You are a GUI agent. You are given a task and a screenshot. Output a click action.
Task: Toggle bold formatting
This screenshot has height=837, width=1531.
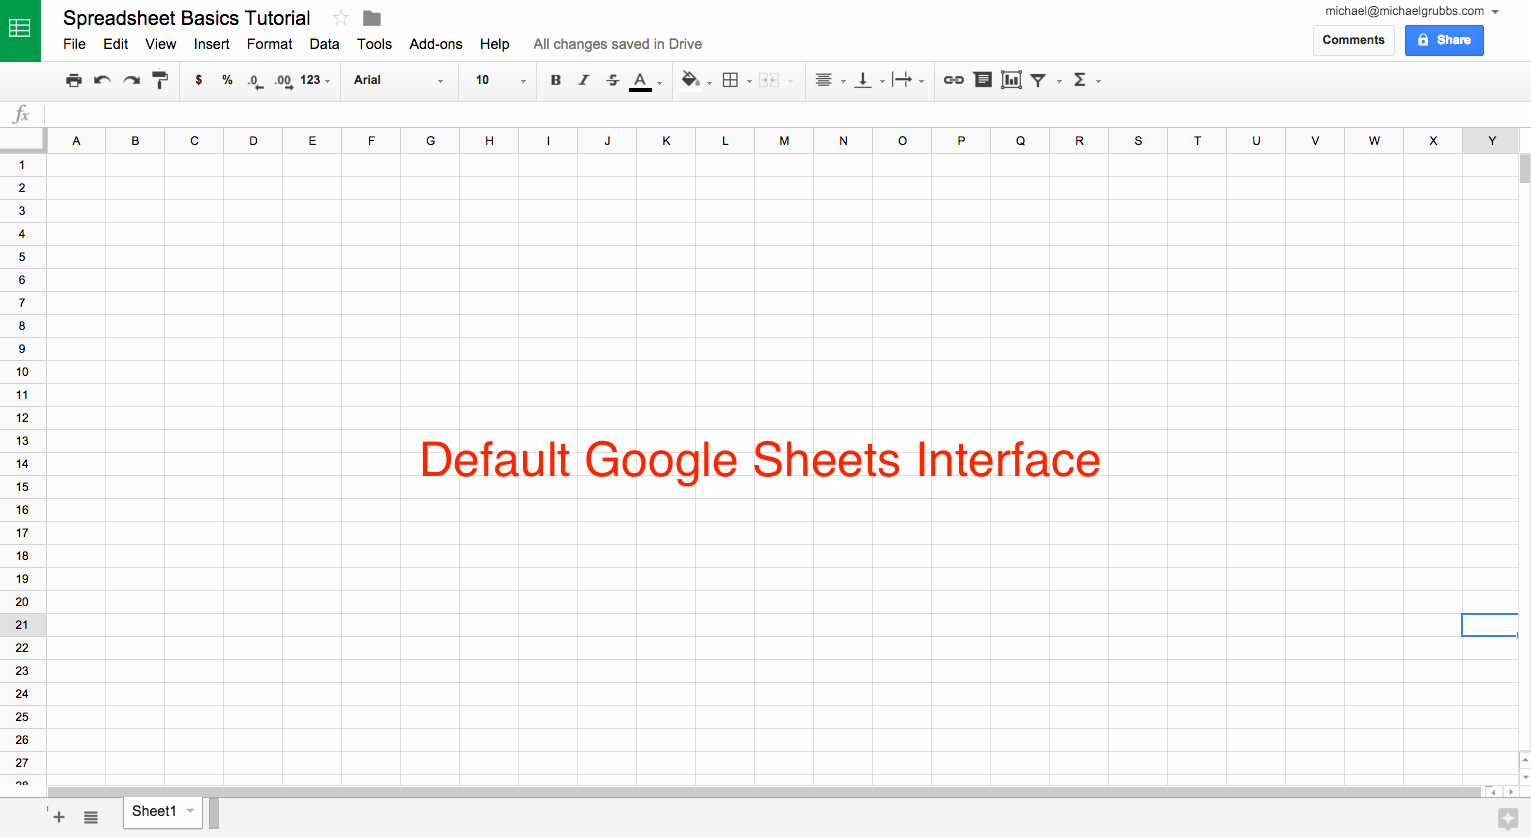(556, 80)
